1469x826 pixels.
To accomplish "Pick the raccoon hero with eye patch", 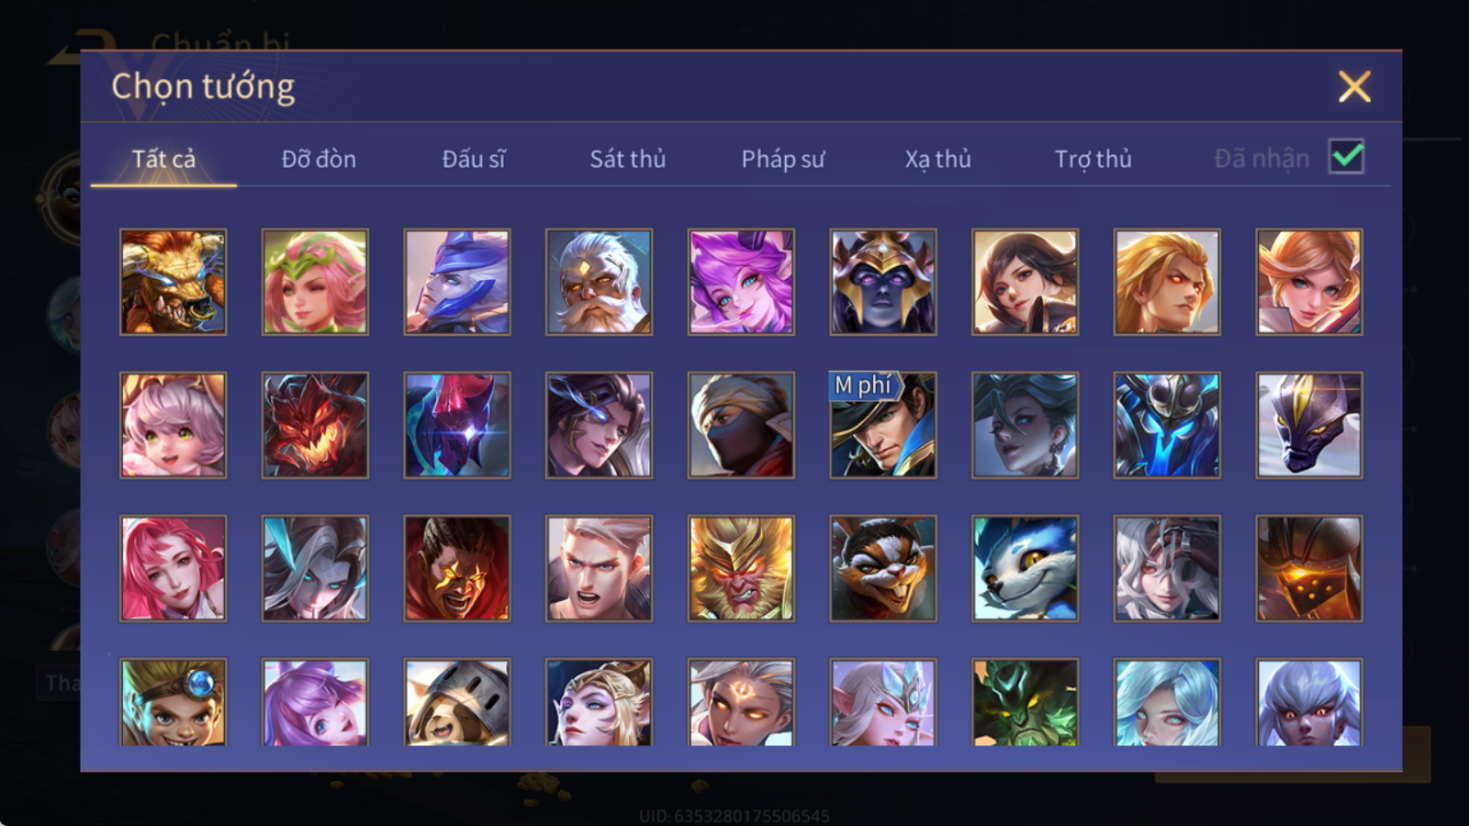I will [883, 568].
